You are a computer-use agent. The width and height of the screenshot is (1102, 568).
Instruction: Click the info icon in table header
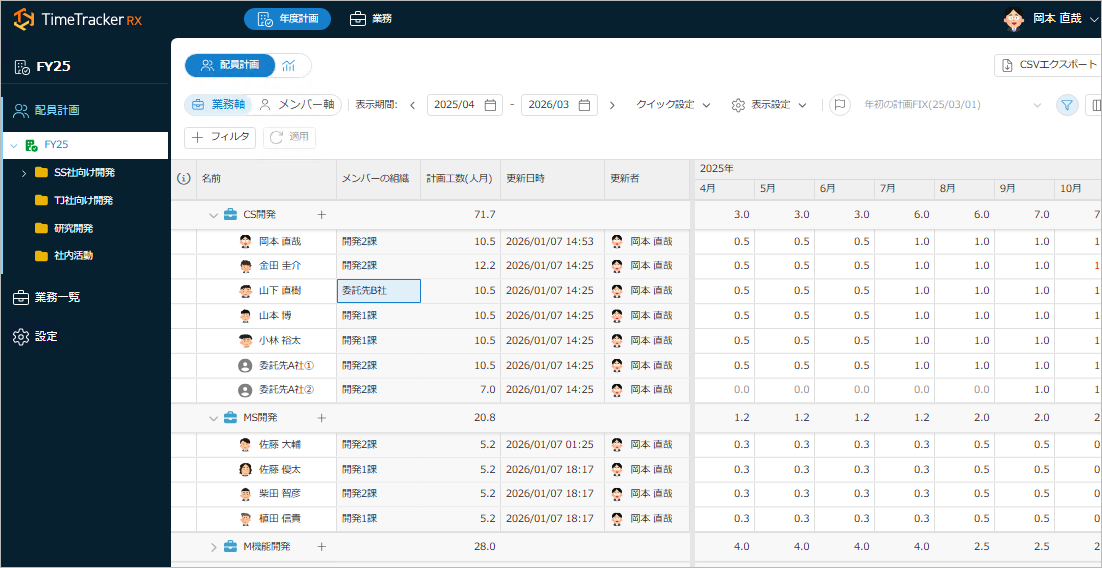pyautogui.click(x=183, y=179)
